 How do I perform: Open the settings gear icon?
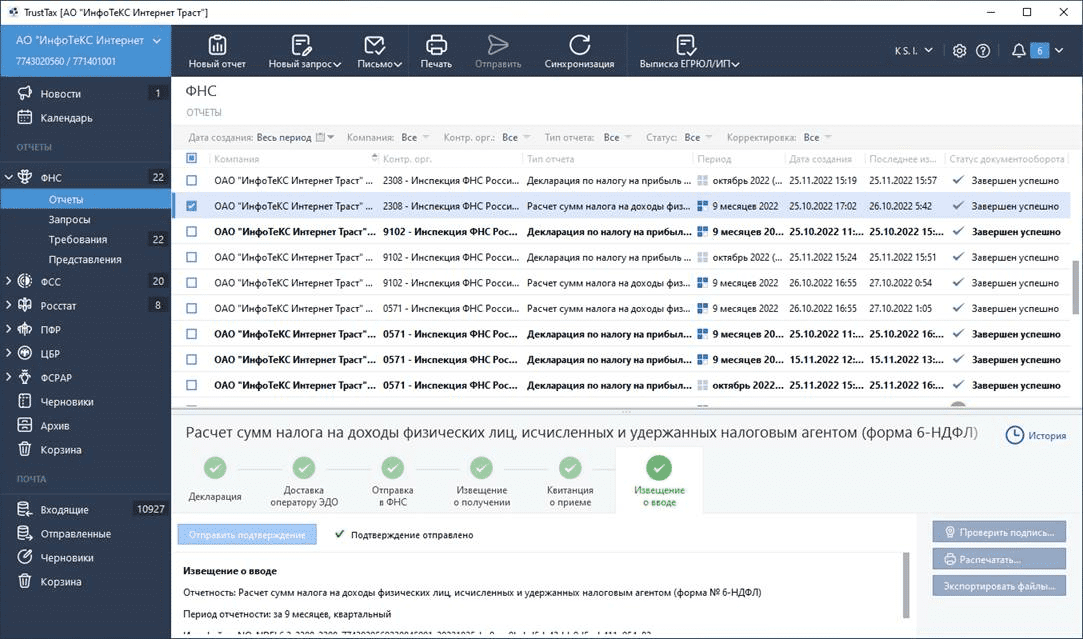[x=959, y=51]
